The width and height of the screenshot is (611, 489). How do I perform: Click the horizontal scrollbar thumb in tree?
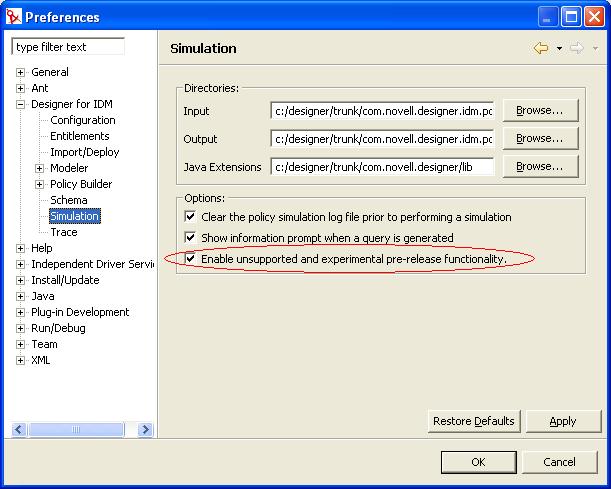pyautogui.click(x=76, y=429)
